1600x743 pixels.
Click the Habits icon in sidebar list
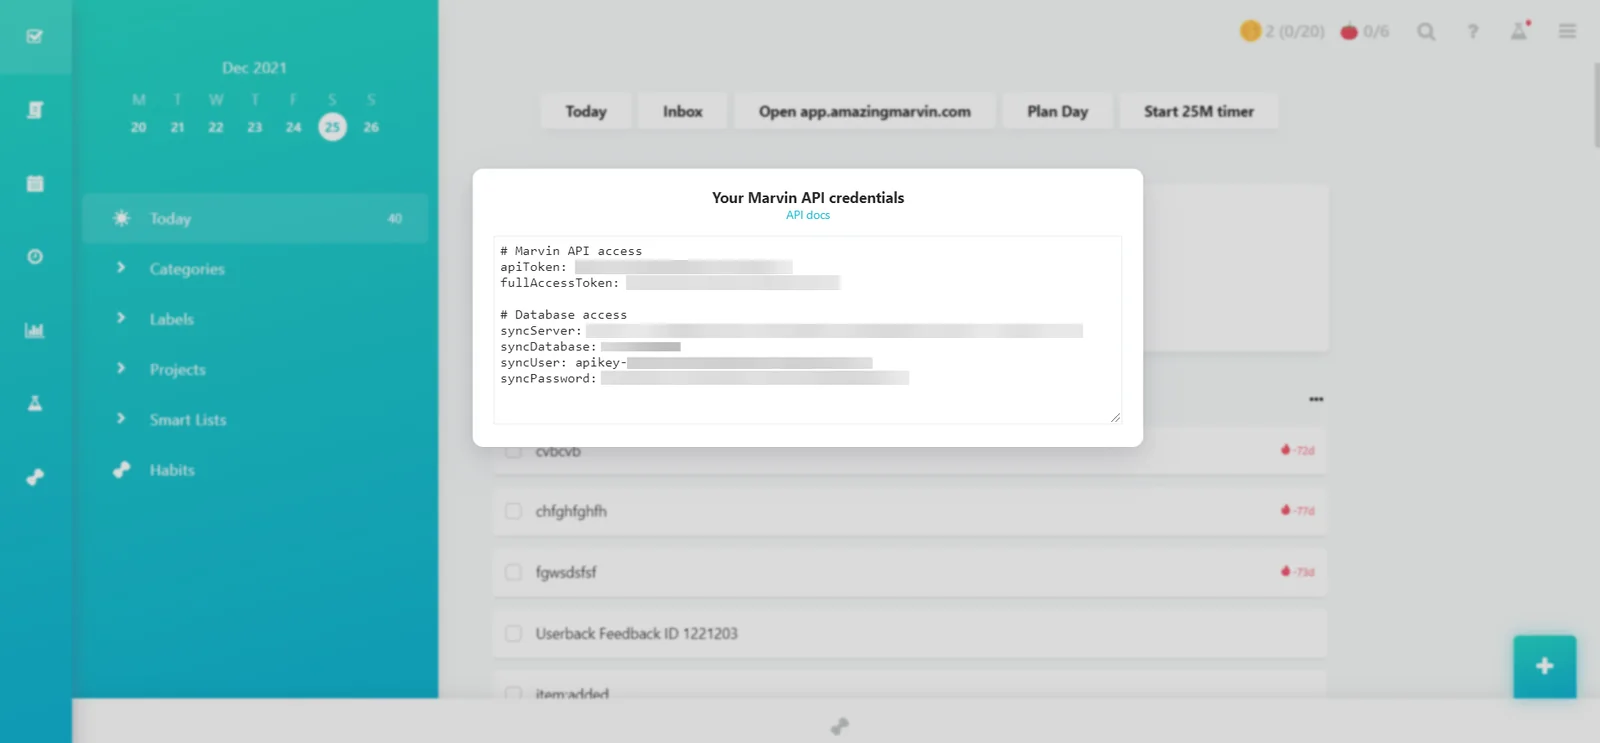[122, 469]
